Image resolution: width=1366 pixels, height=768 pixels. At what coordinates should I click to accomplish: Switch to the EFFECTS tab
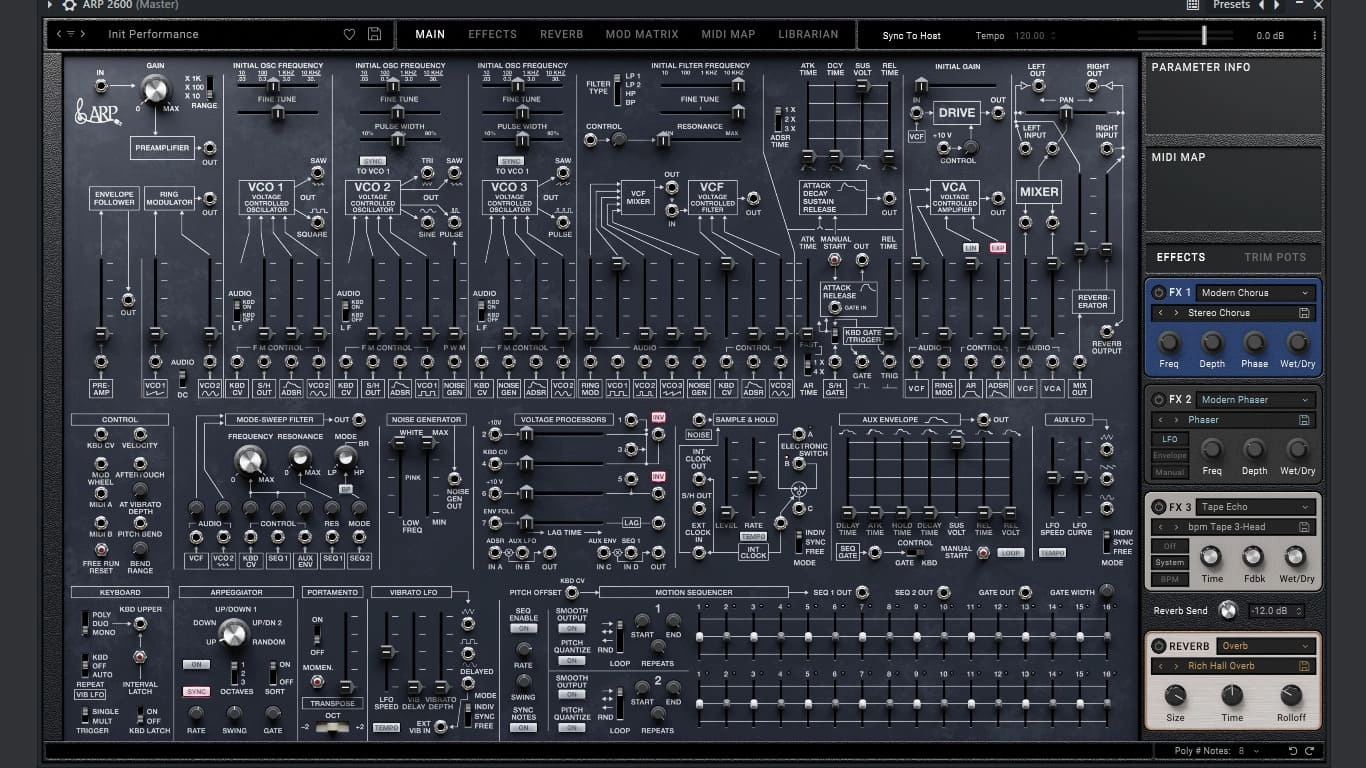click(x=493, y=34)
